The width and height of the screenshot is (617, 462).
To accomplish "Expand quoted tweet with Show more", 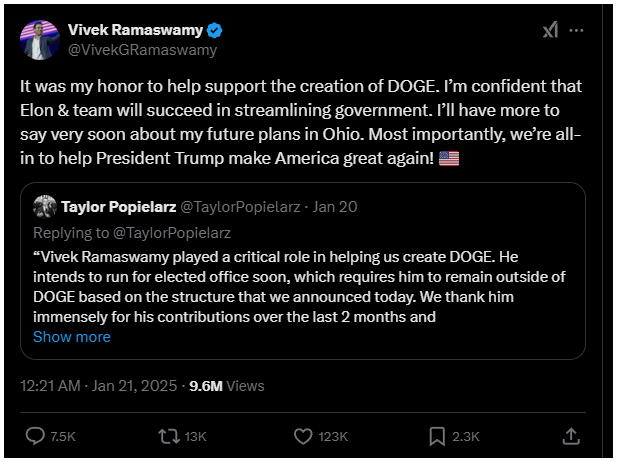I will (72, 337).
